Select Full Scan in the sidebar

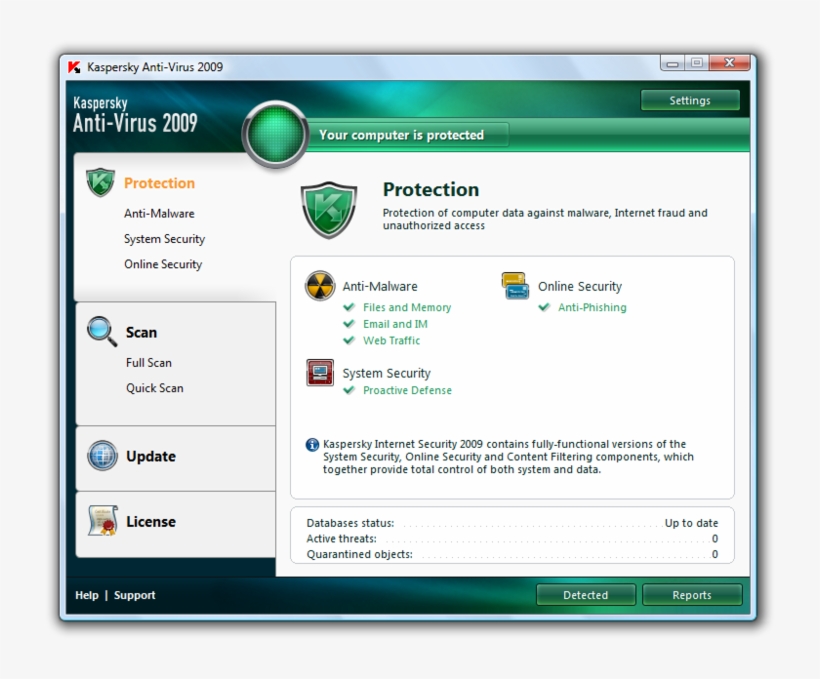(149, 363)
